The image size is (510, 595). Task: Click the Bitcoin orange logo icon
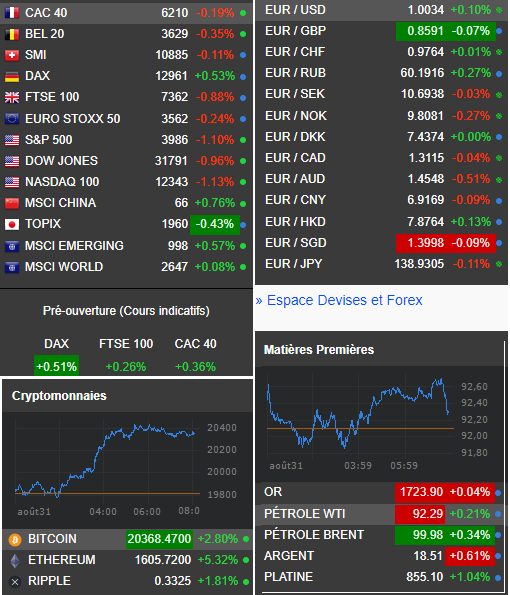pos(15,539)
